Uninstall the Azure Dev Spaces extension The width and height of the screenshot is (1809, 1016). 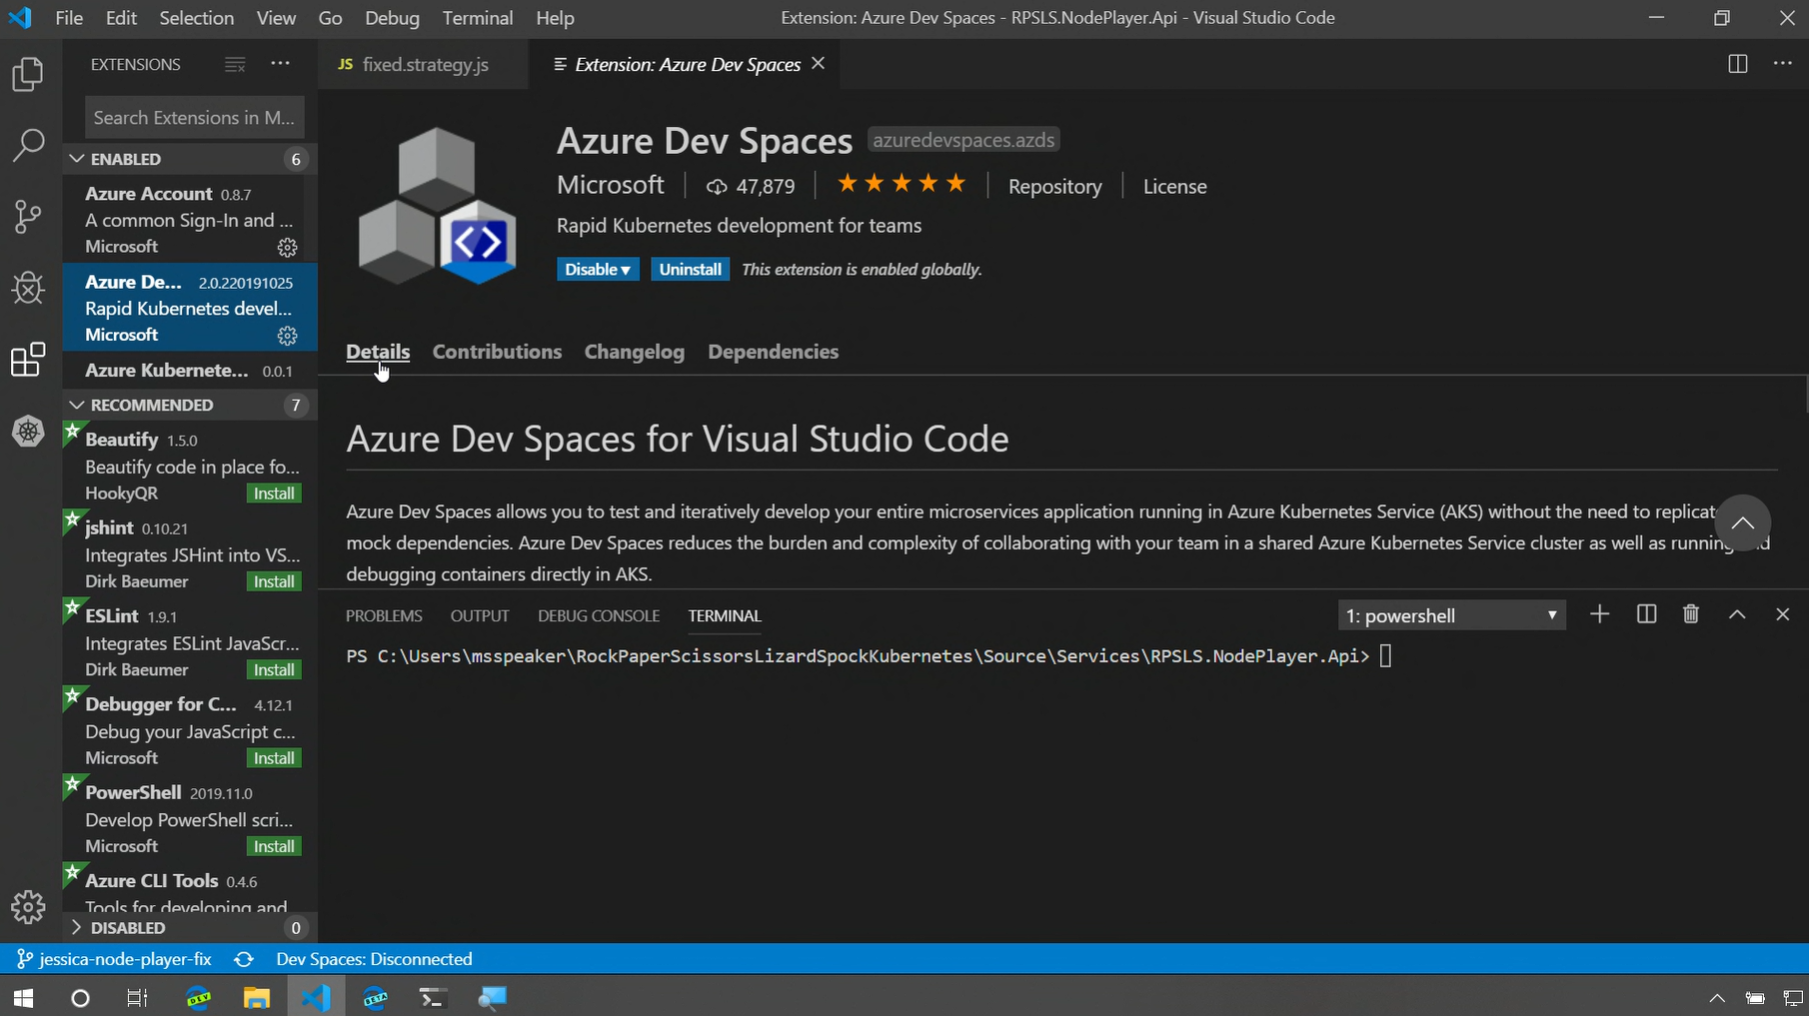pos(689,270)
